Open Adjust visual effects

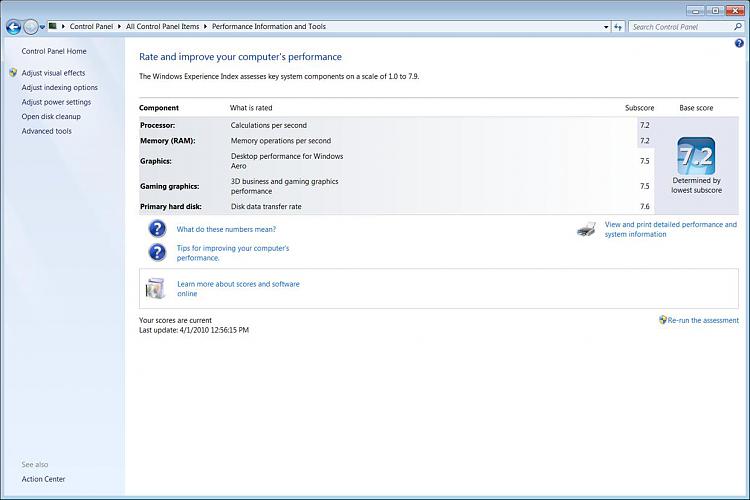click(x=53, y=73)
